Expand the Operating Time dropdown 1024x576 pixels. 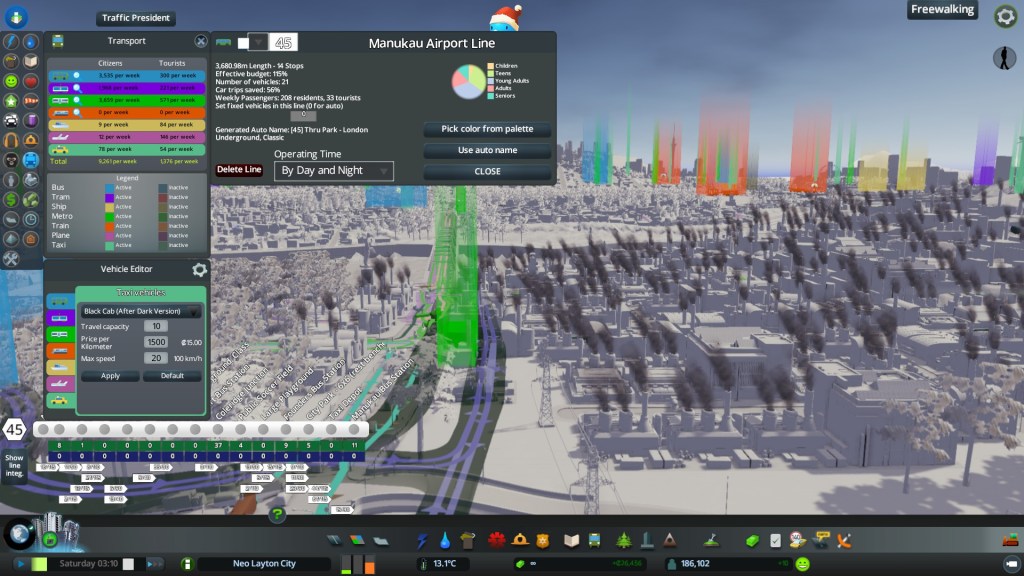(334, 171)
